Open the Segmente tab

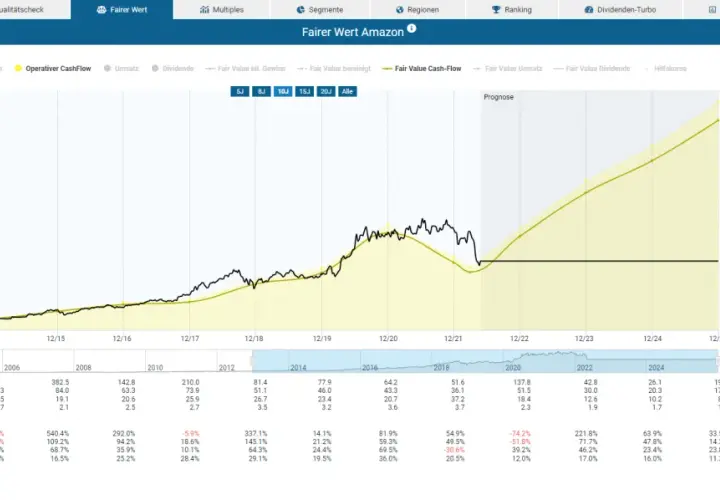click(320, 9)
